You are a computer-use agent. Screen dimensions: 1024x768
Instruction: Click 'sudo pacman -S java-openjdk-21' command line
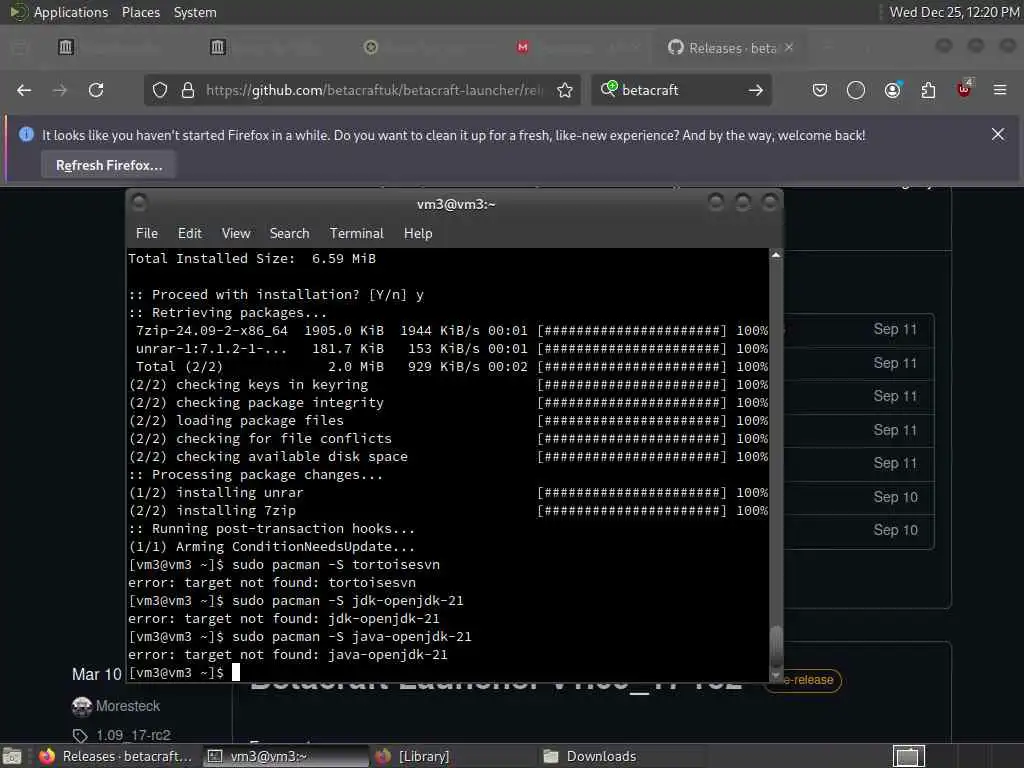(x=352, y=637)
